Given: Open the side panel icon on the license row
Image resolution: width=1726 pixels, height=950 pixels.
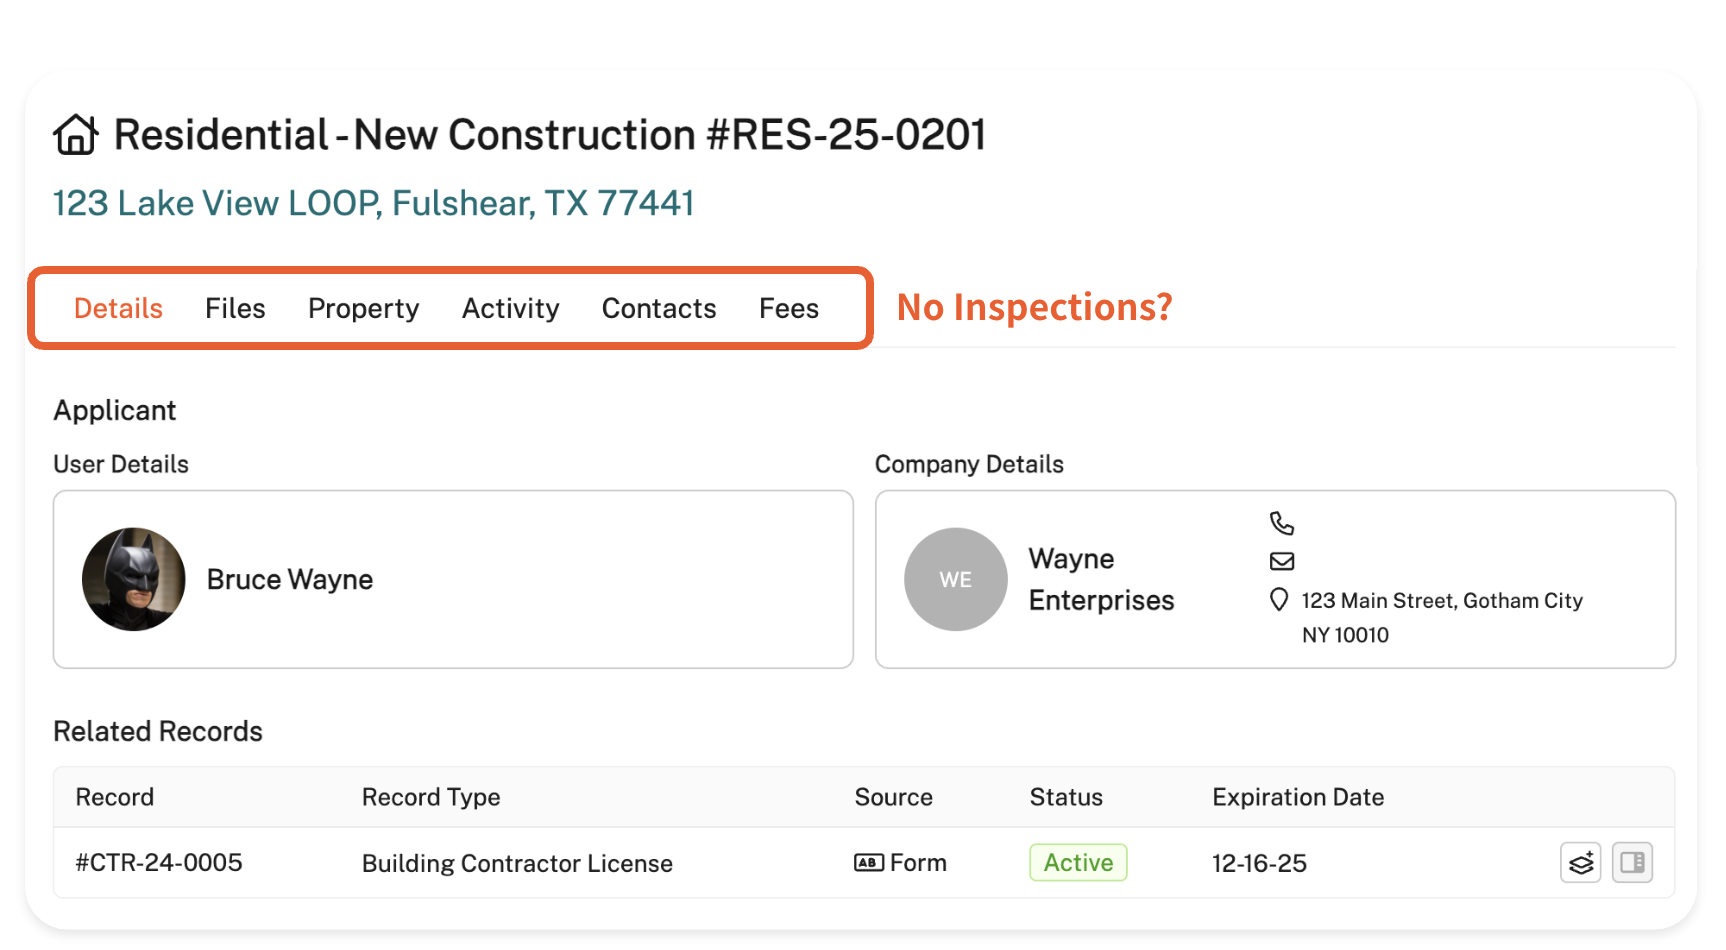Looking at the screenshot, I should [1632, 863].
